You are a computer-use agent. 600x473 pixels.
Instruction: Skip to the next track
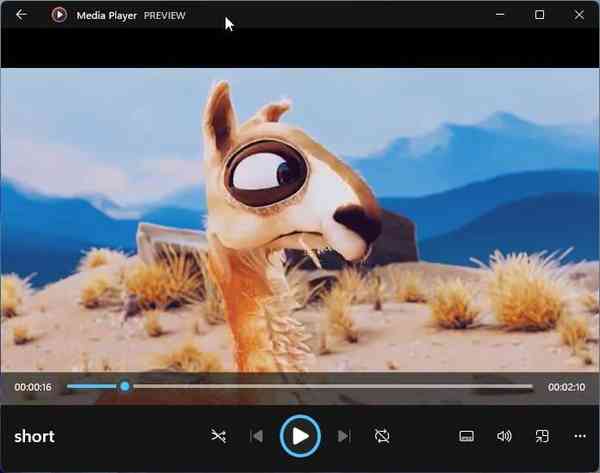coord(344,436)
